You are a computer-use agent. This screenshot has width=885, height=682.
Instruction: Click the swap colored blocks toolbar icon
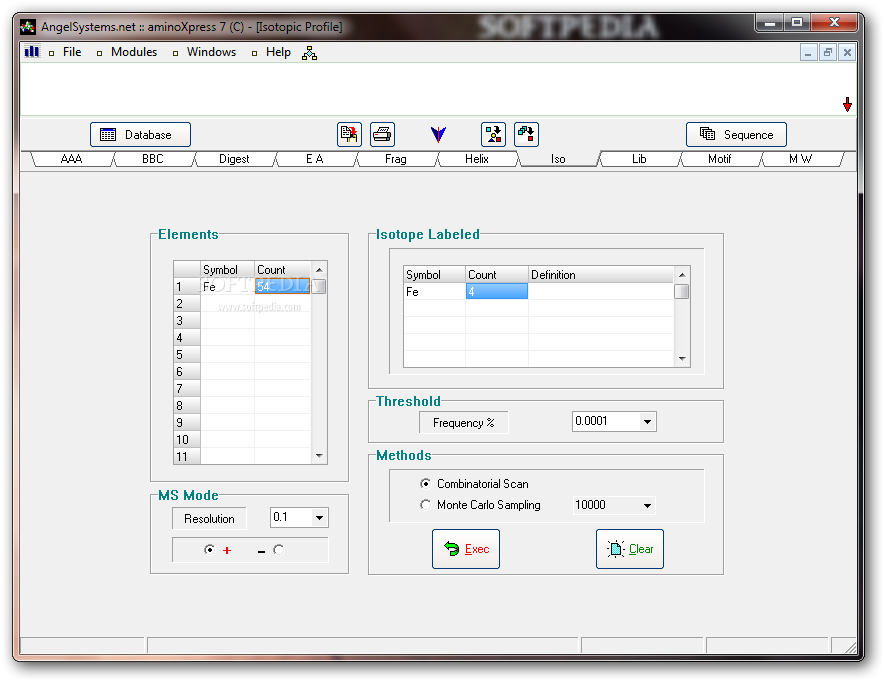(x=526, y=134)
